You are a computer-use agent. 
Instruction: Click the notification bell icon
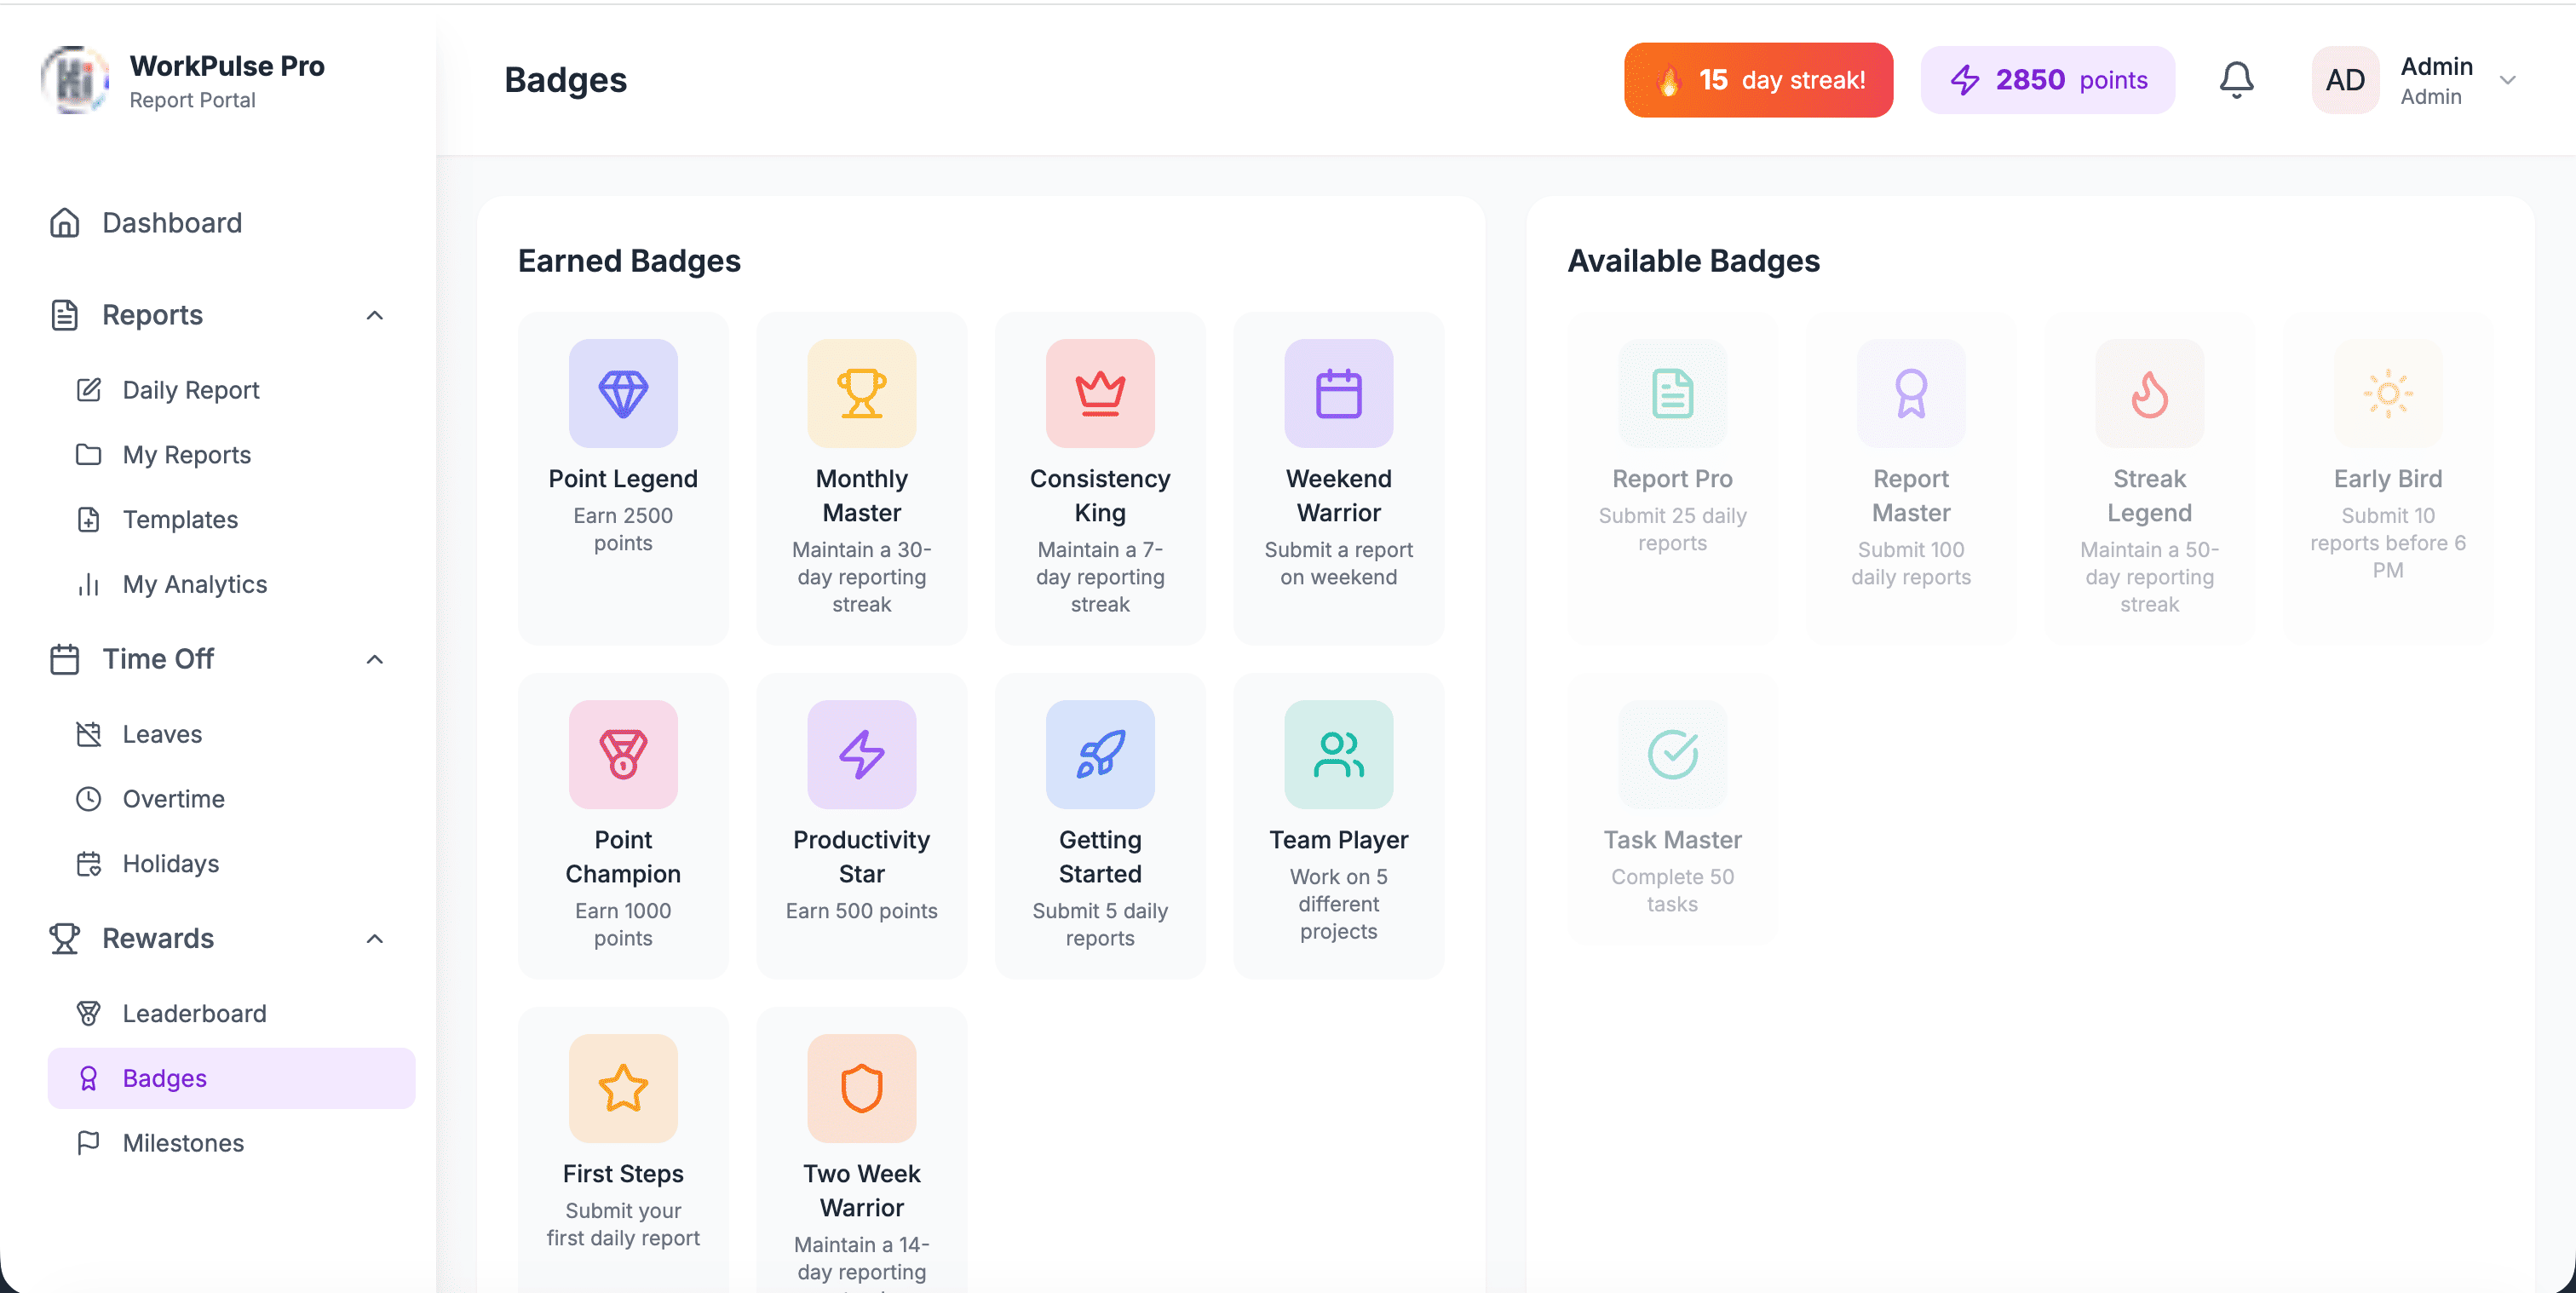(x=2236, y=80)
